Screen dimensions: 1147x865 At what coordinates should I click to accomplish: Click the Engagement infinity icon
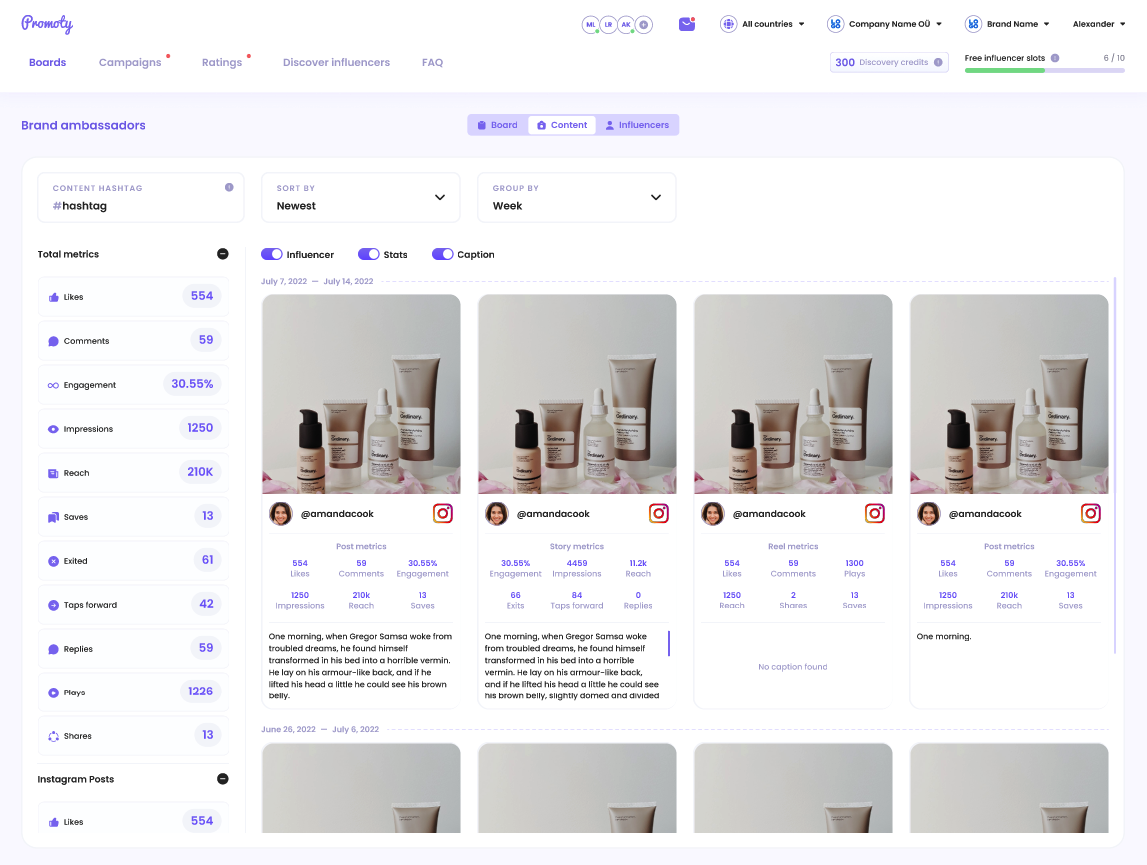coord(53,385)
